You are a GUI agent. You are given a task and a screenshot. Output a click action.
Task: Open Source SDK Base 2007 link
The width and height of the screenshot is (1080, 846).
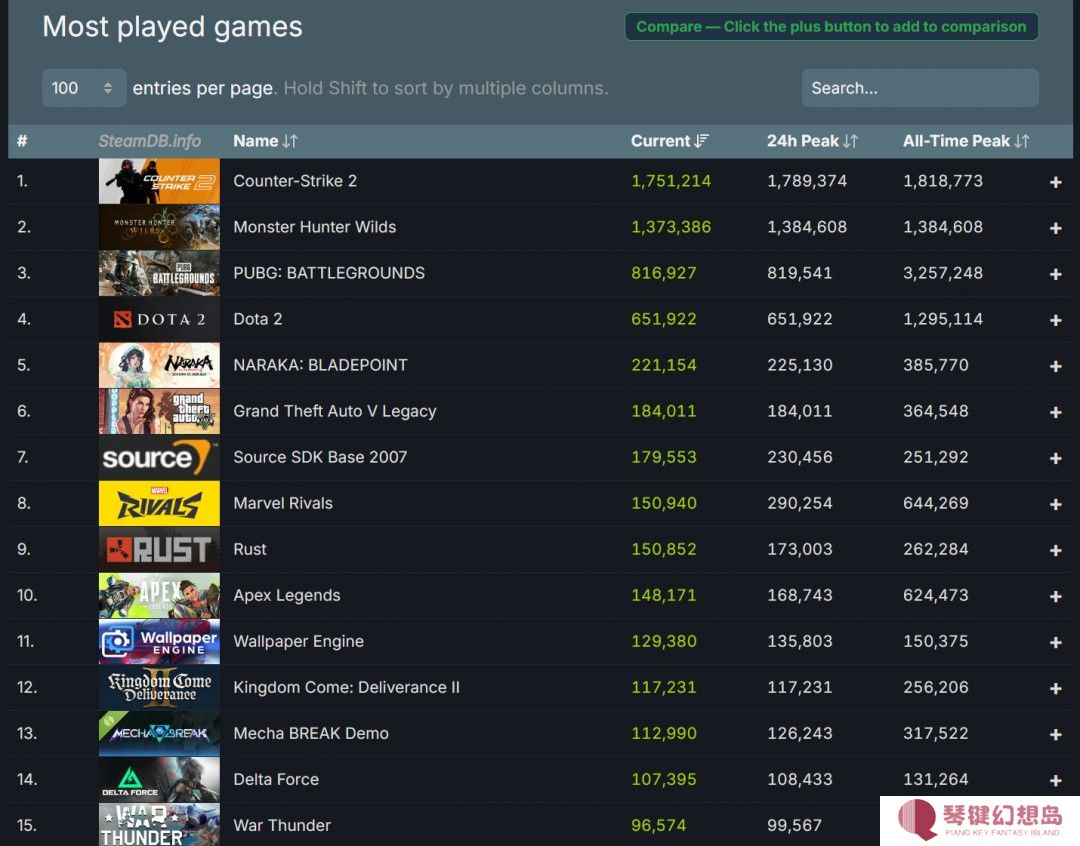tap(320, 457)
